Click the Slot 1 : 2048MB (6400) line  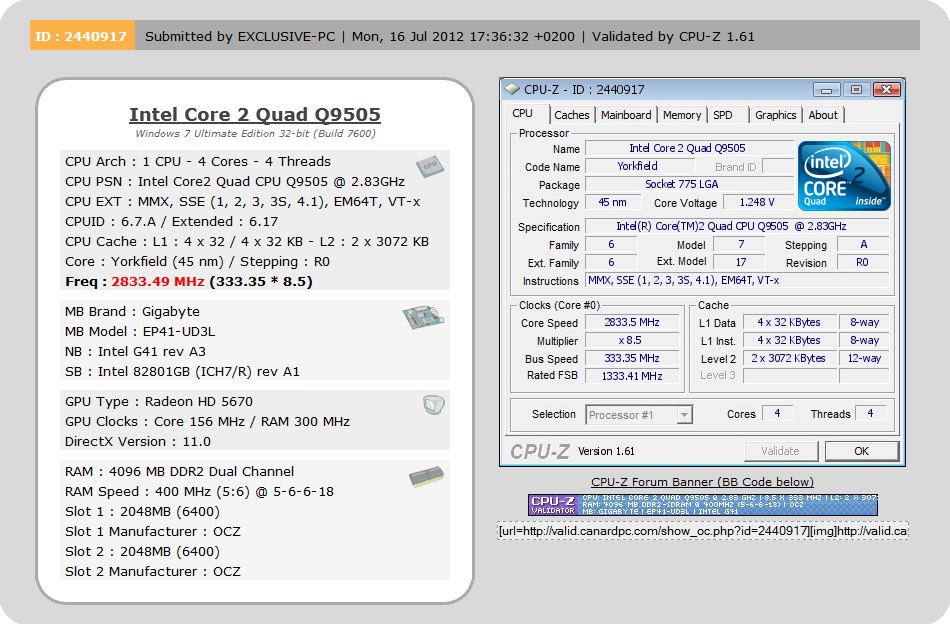142,511
